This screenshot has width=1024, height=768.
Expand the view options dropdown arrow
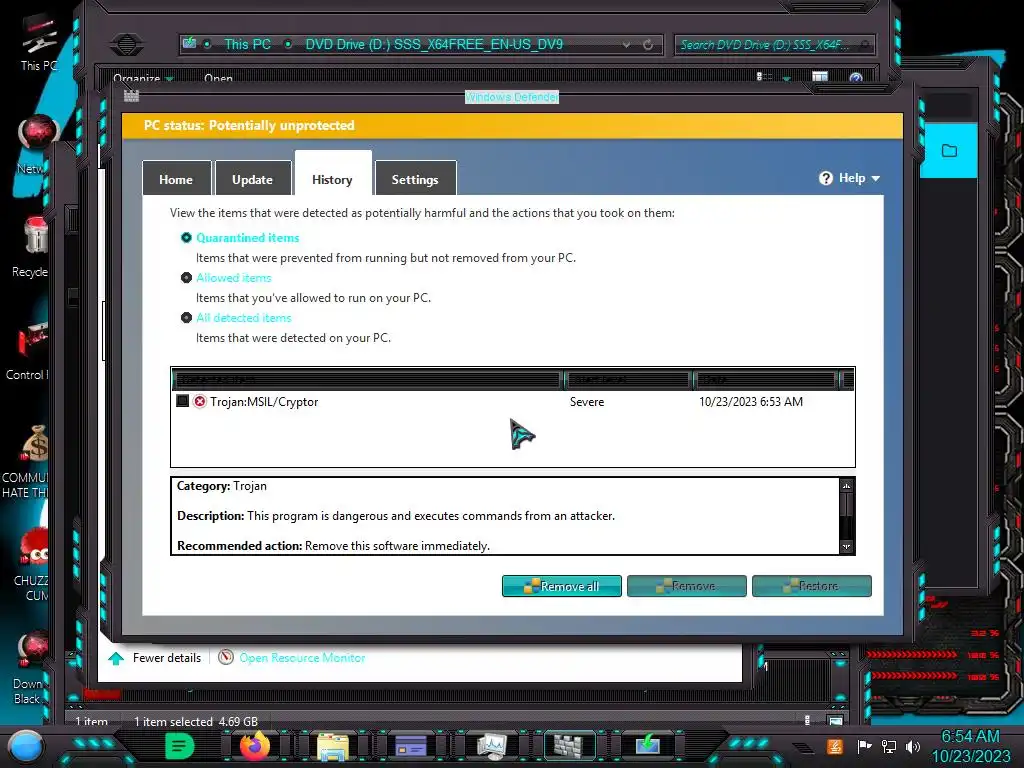[x=786, y=78]
